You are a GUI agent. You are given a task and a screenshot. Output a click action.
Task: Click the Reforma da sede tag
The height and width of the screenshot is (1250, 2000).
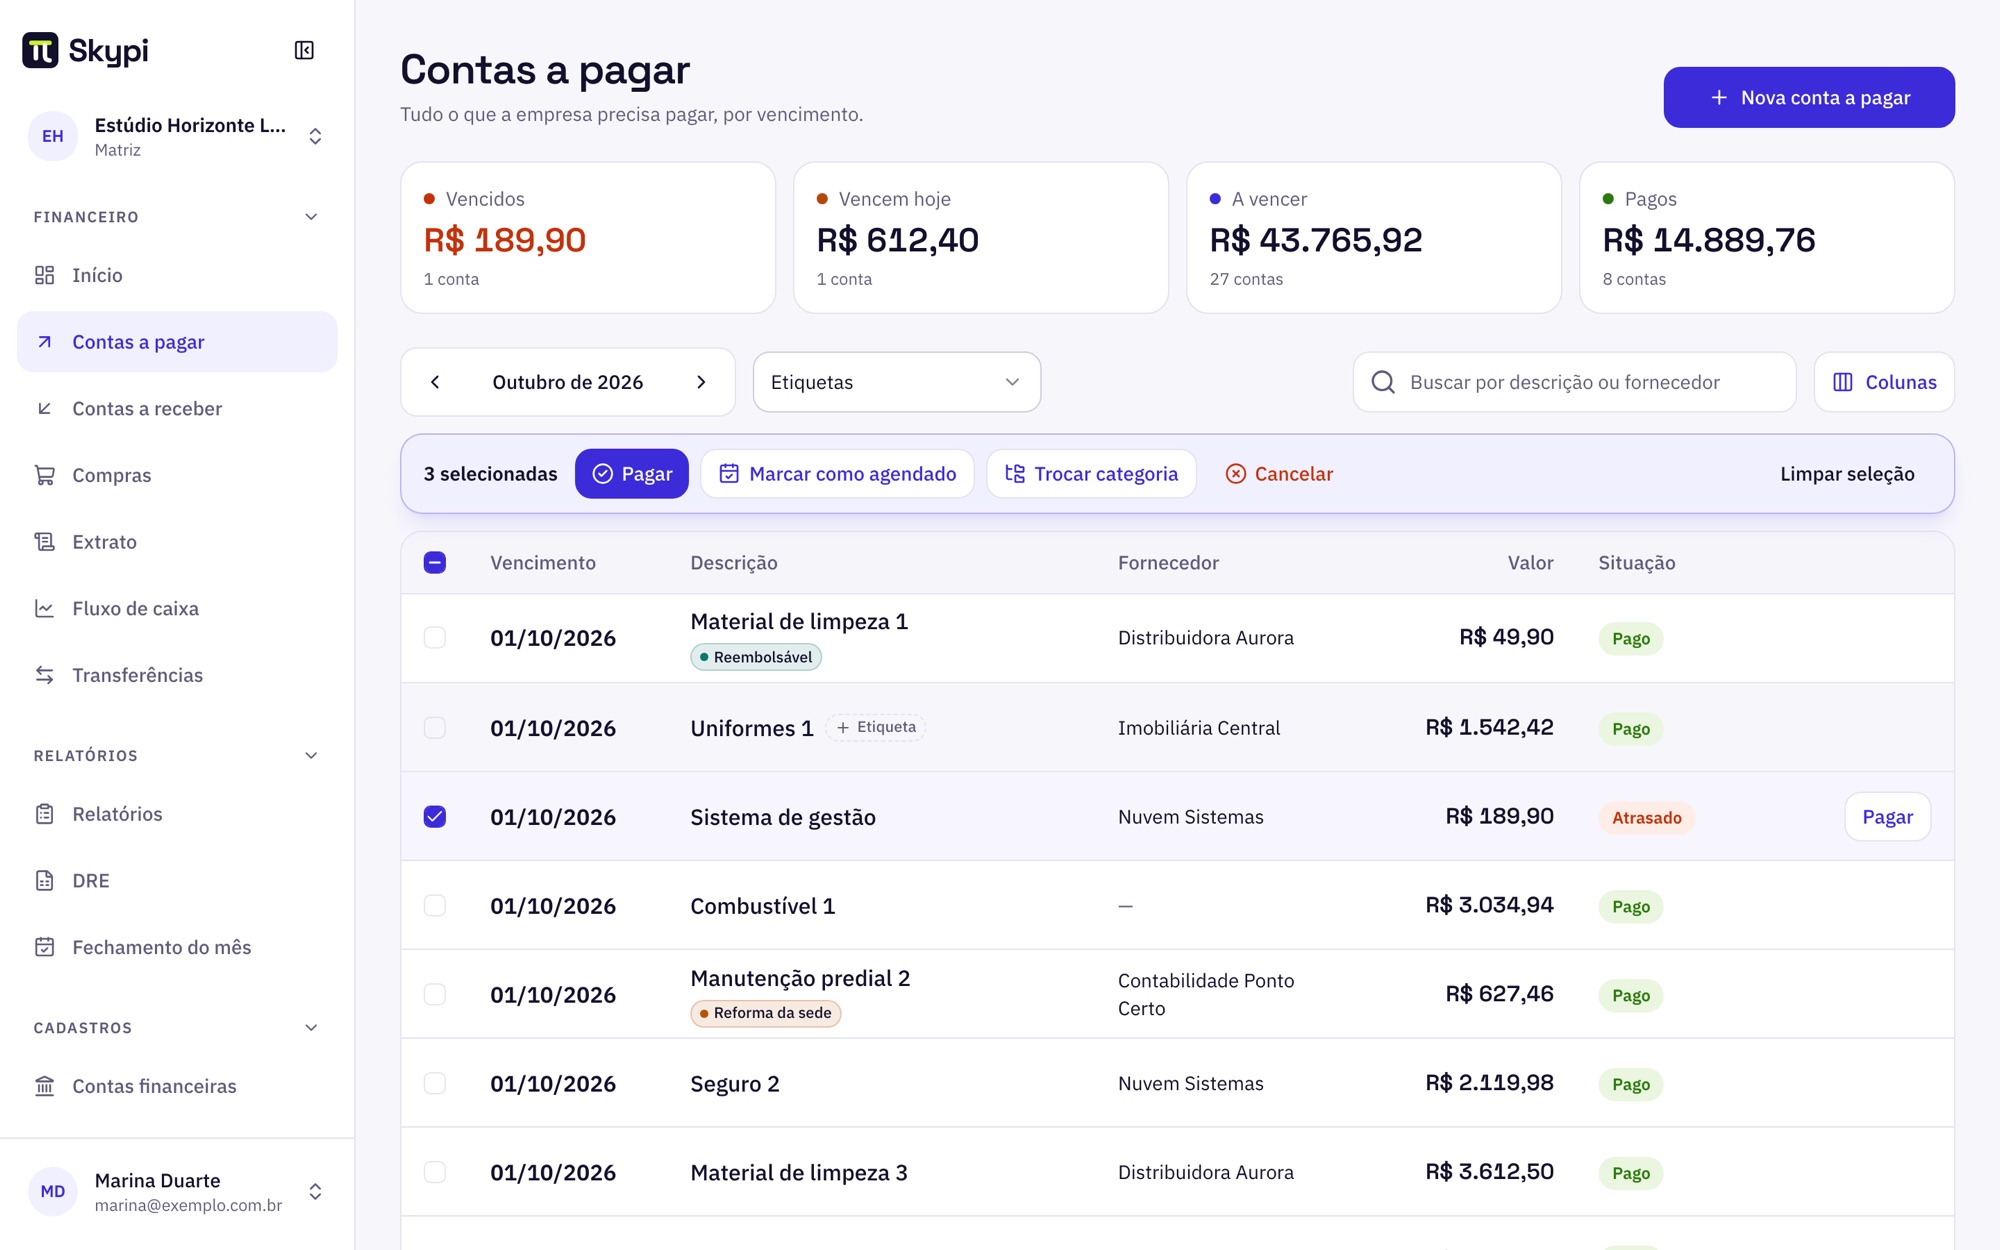[766, 1013]
